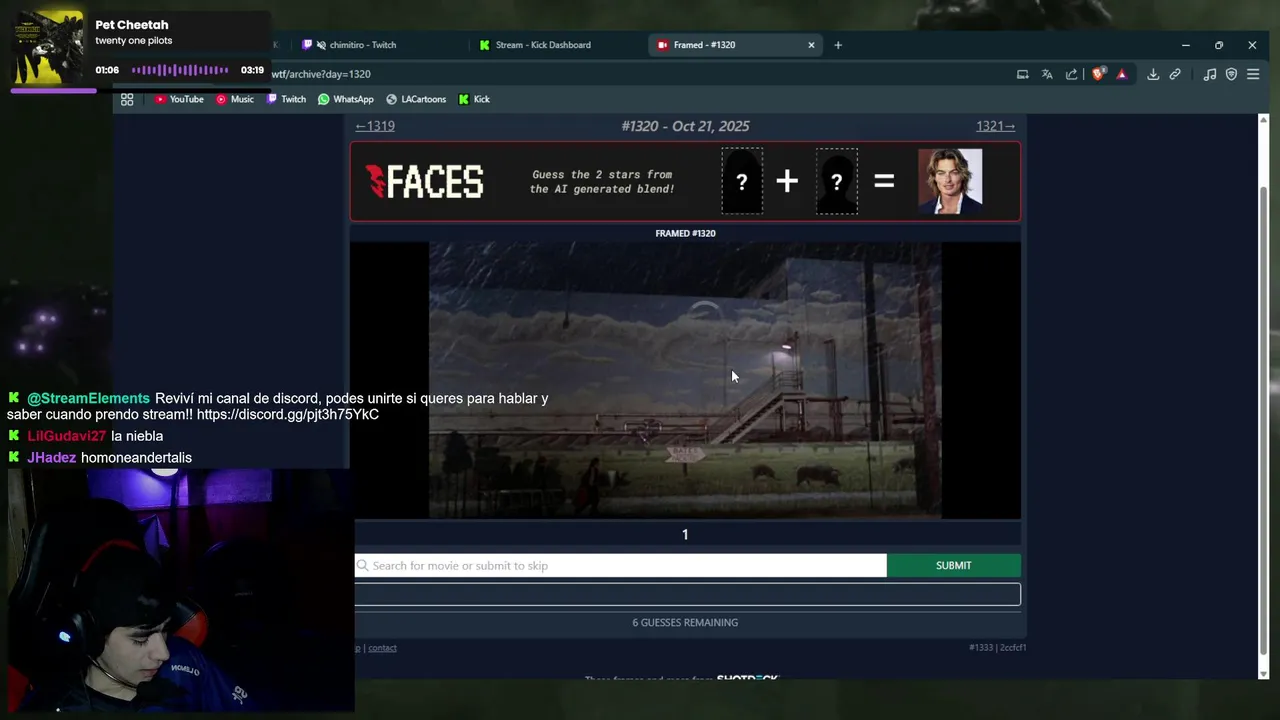Close the Framed - #1320 tab
Image resolution: width=1280 pixels, height=720 pixels.
point(811,45)
